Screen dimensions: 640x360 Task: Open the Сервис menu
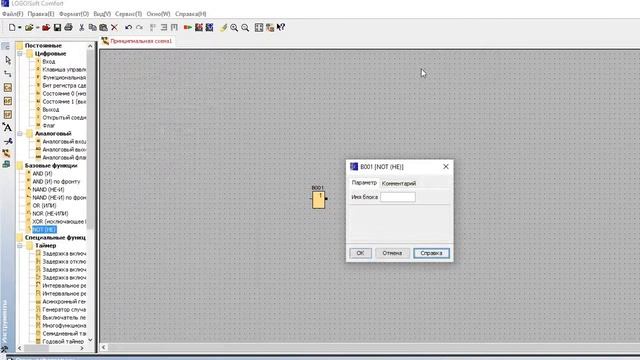tap(129, 14)
